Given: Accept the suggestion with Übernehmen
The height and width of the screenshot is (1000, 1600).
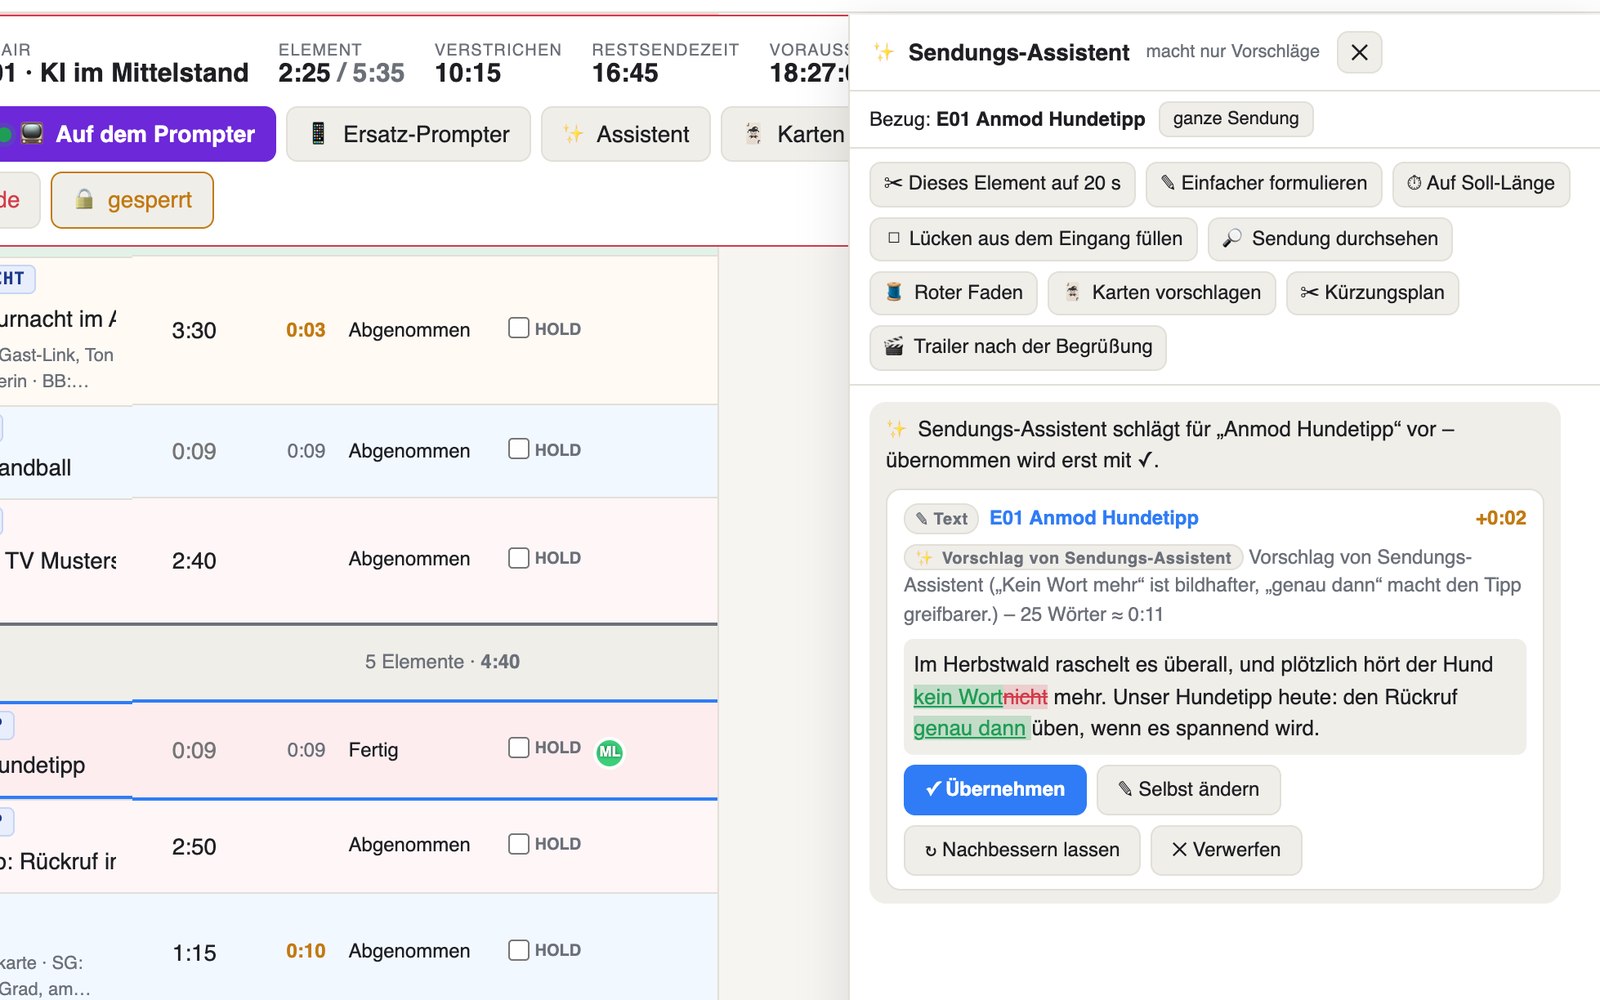Looking at the screenshot, I should [x=995, y=790].
